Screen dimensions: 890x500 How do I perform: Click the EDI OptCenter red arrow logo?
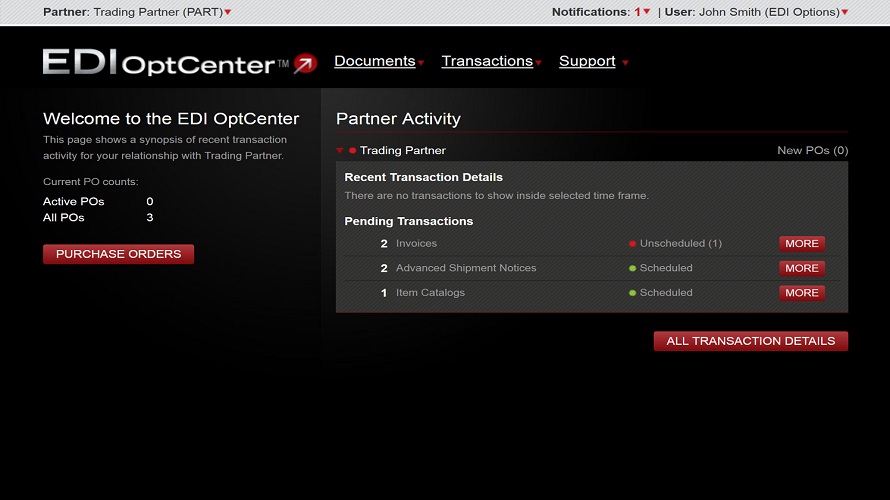click(305, 63)
